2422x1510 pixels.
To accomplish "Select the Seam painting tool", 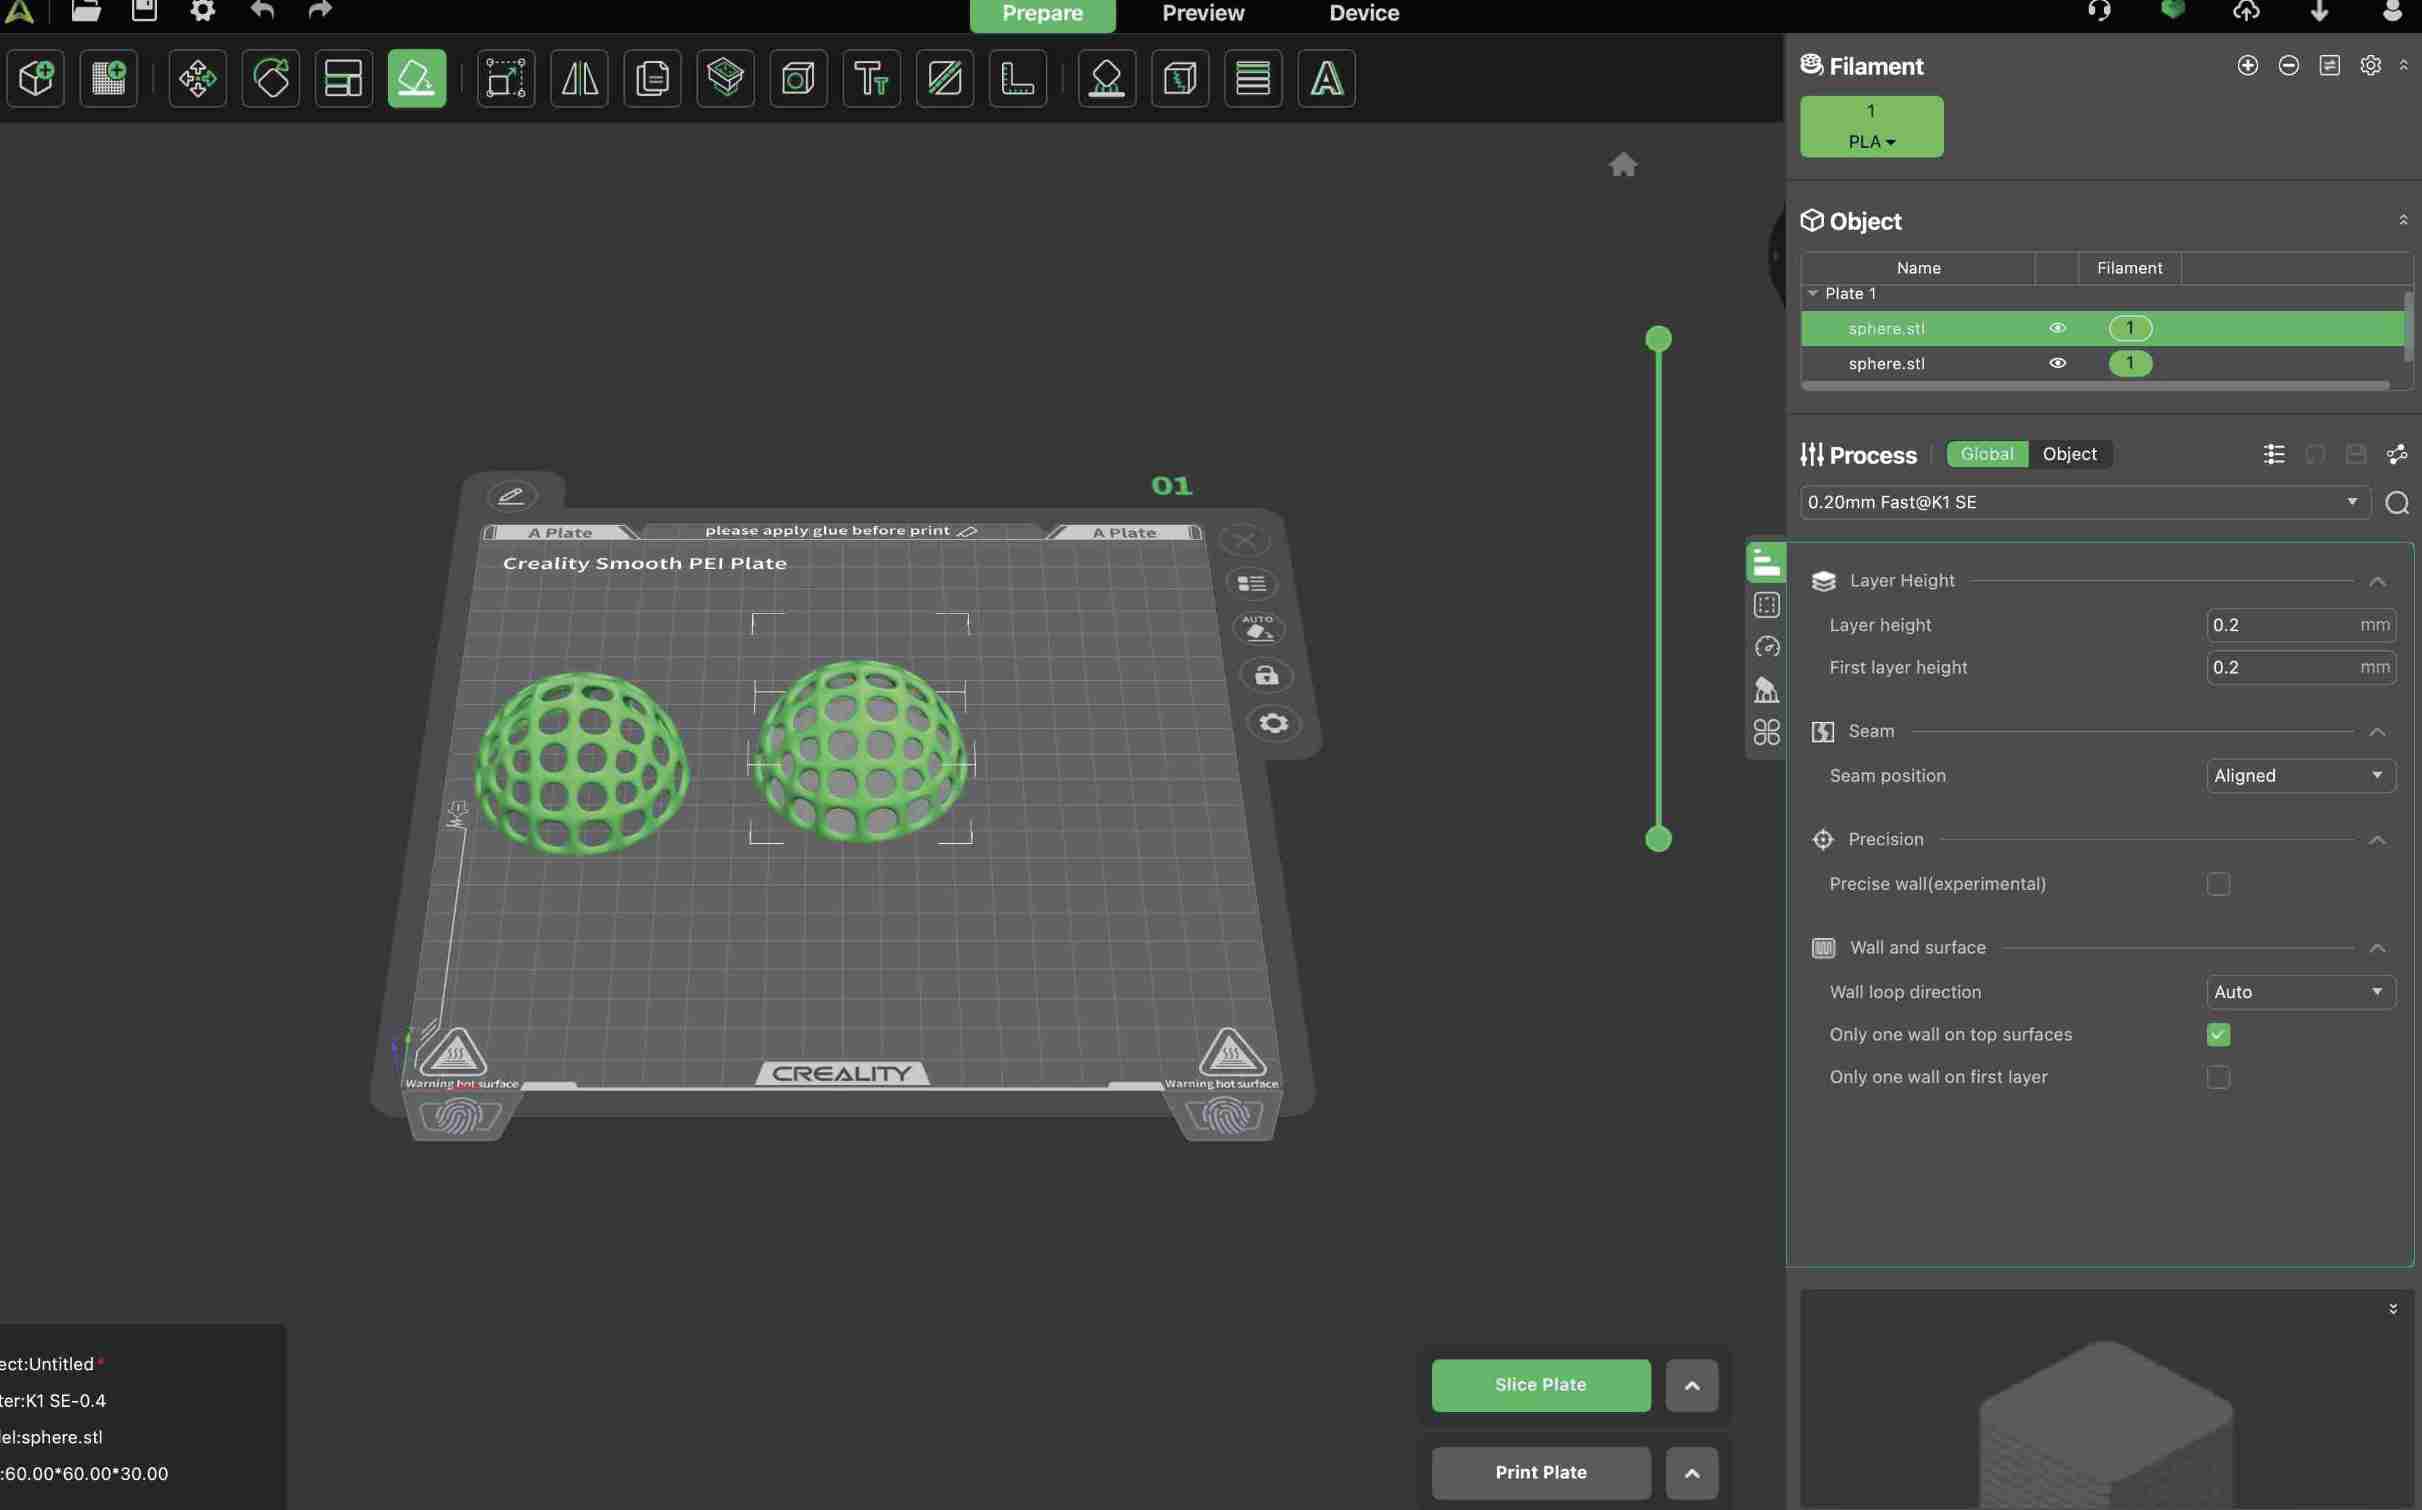I will click(1181, 78).
